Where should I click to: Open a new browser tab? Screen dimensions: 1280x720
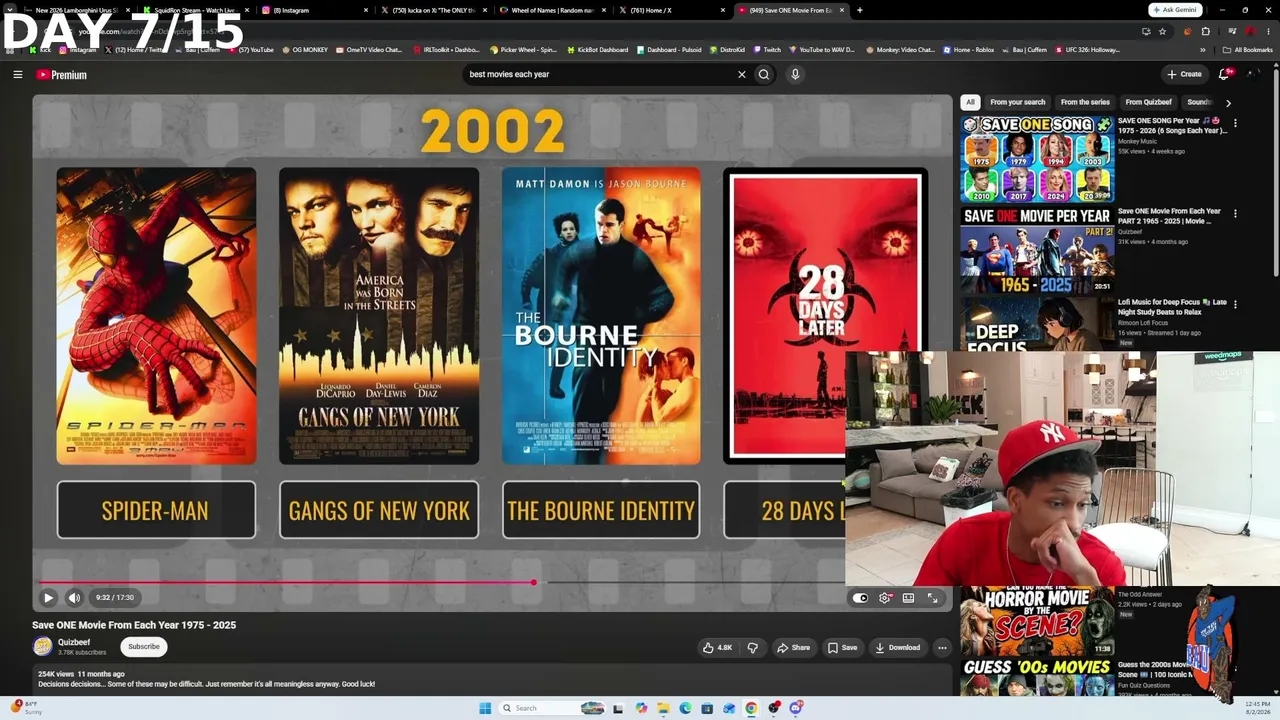[859, 10]
